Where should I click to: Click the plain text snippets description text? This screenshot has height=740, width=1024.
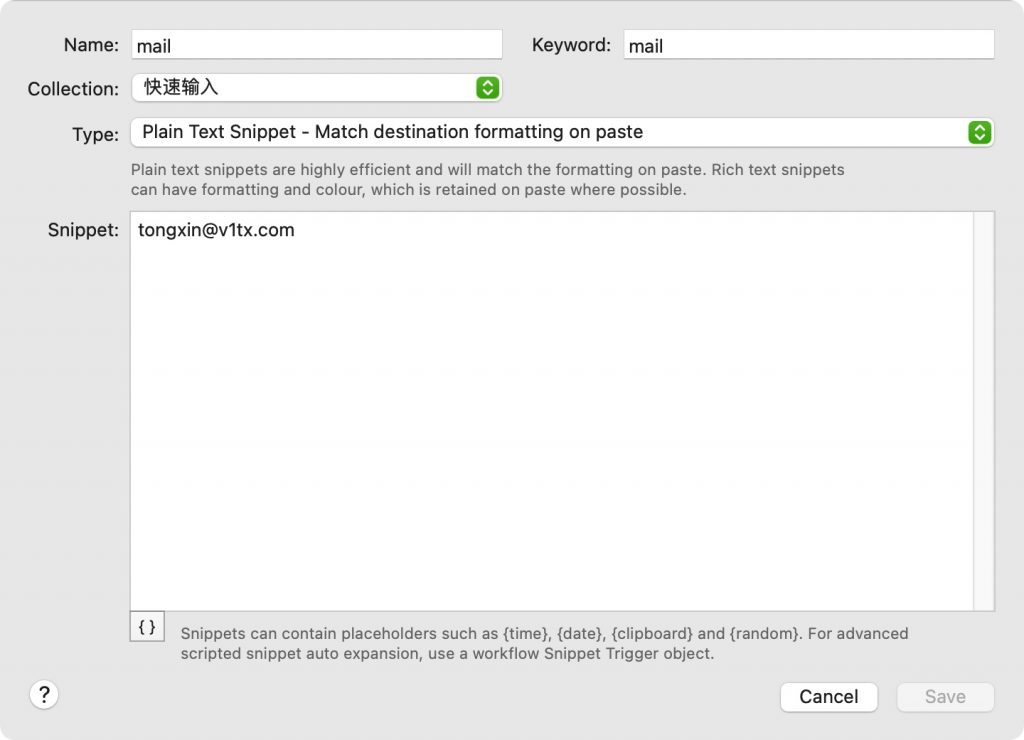[x=487, y=180]
